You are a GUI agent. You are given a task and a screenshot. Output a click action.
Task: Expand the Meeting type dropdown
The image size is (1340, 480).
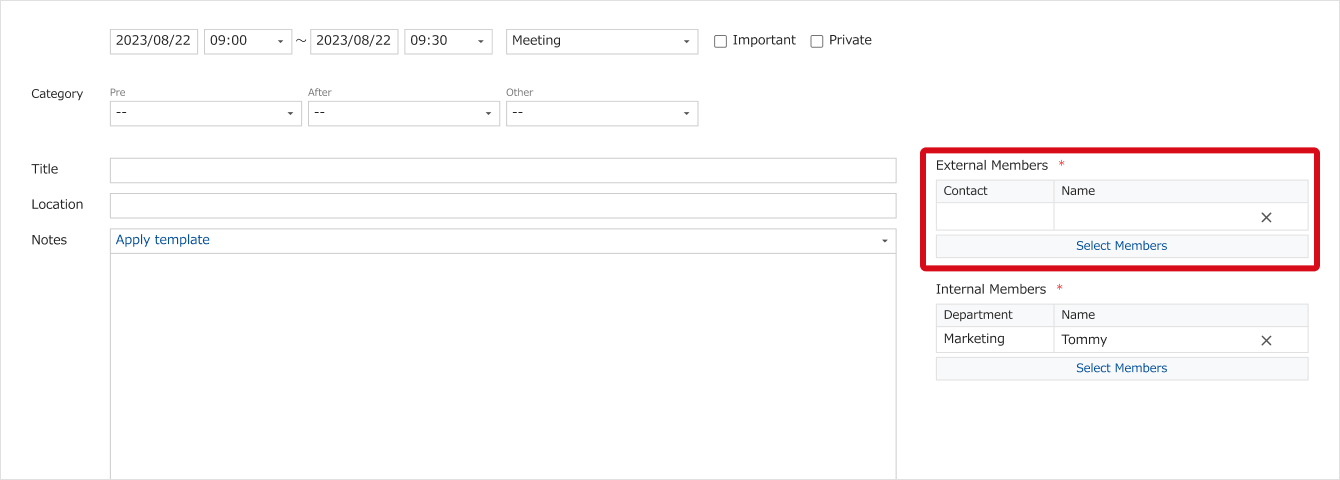click(602, 41)
